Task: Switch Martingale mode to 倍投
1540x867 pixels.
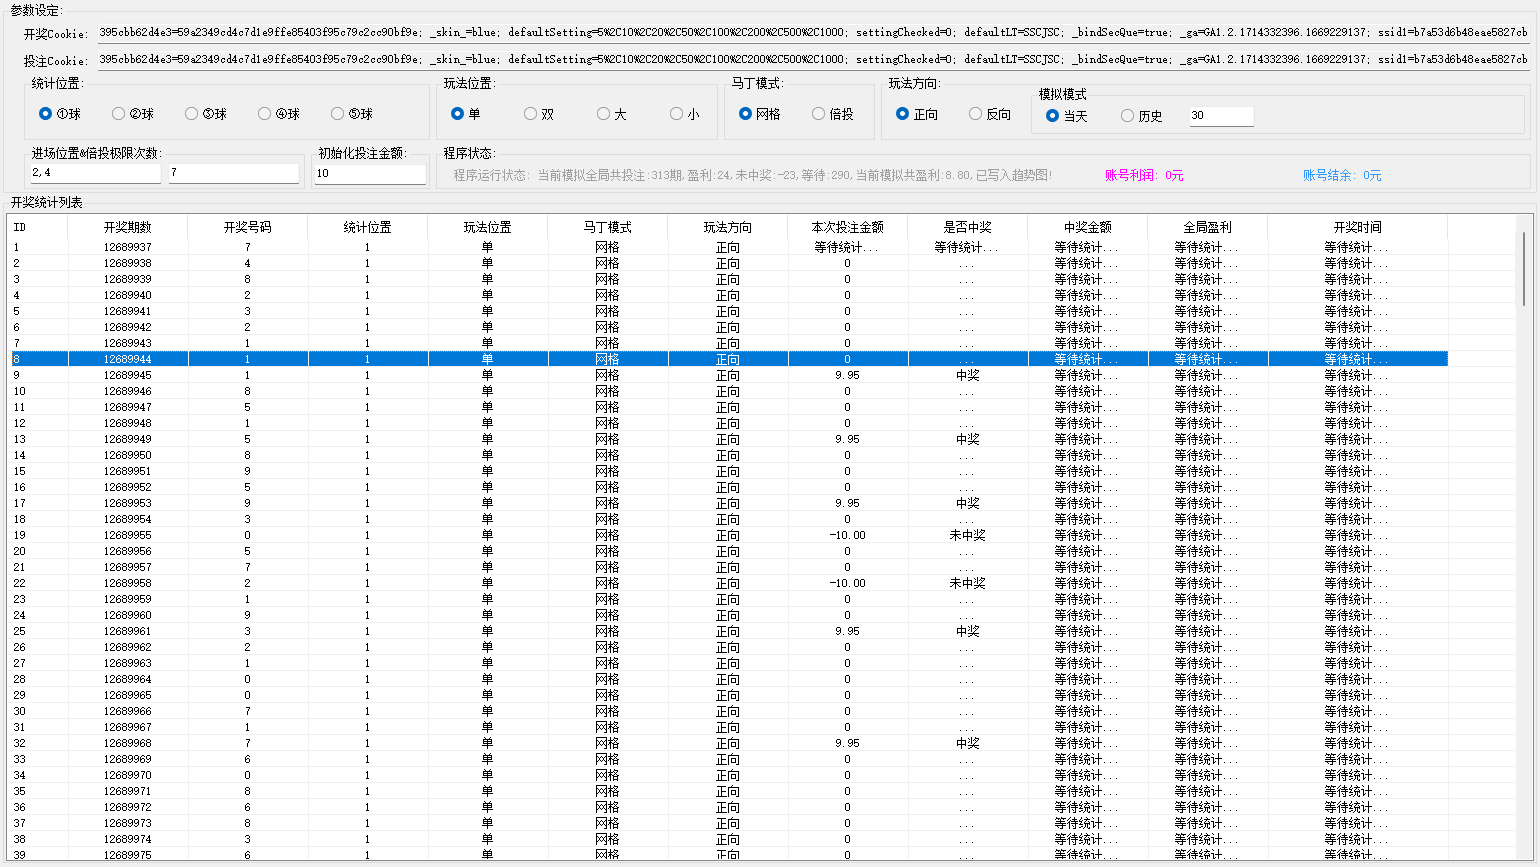Action: pos(819,114)
